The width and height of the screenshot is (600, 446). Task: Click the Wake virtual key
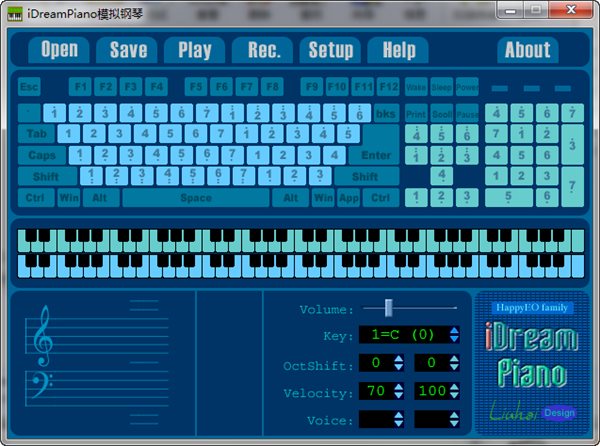click(416, 87)
